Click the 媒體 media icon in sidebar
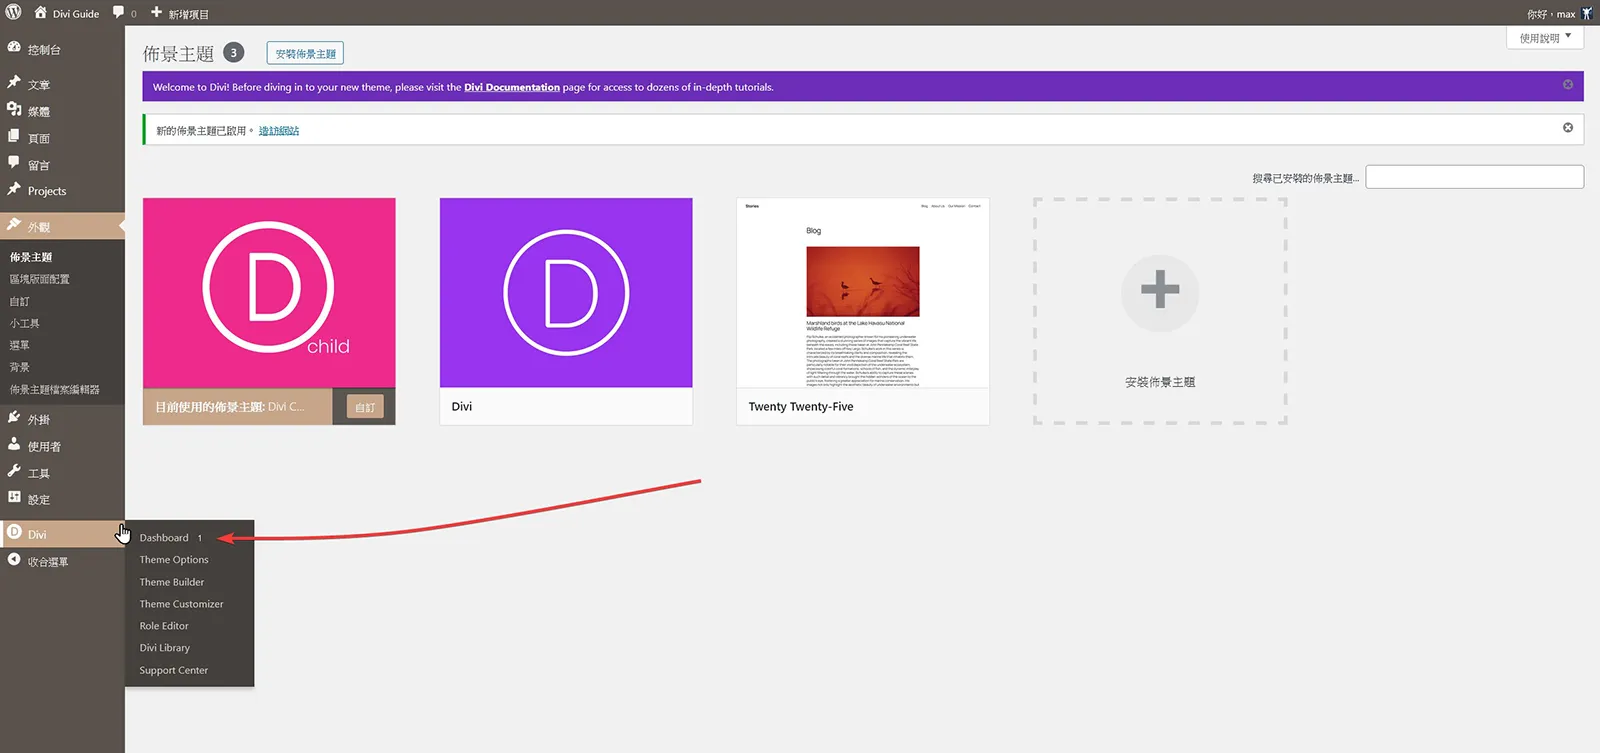The width and height of the screenshot is (1600, 753). click(14, 110)
